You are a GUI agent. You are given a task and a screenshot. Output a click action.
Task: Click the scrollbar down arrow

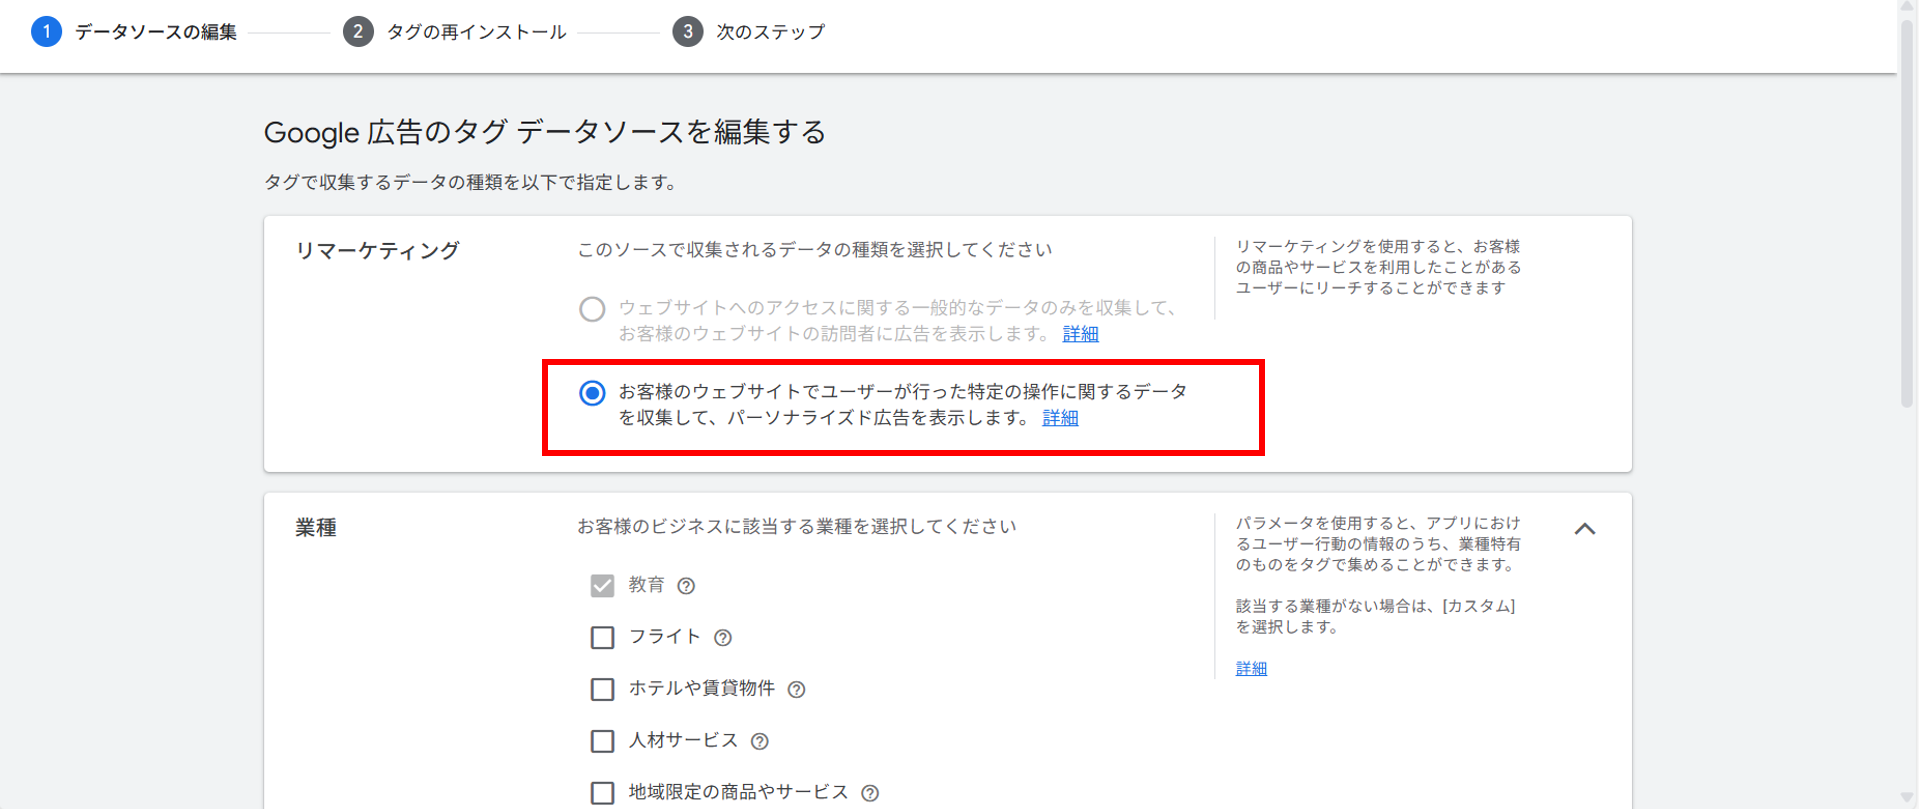(x=1908, y=799)
